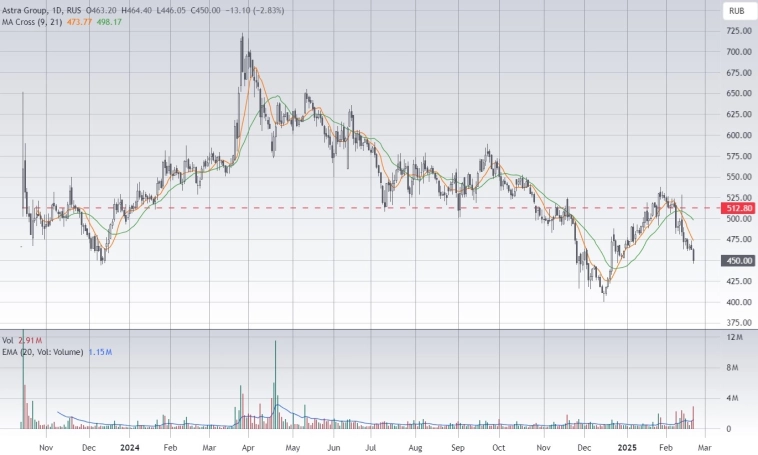Click the Aug label on time axis
758x455 pixels.
point(415,447)
